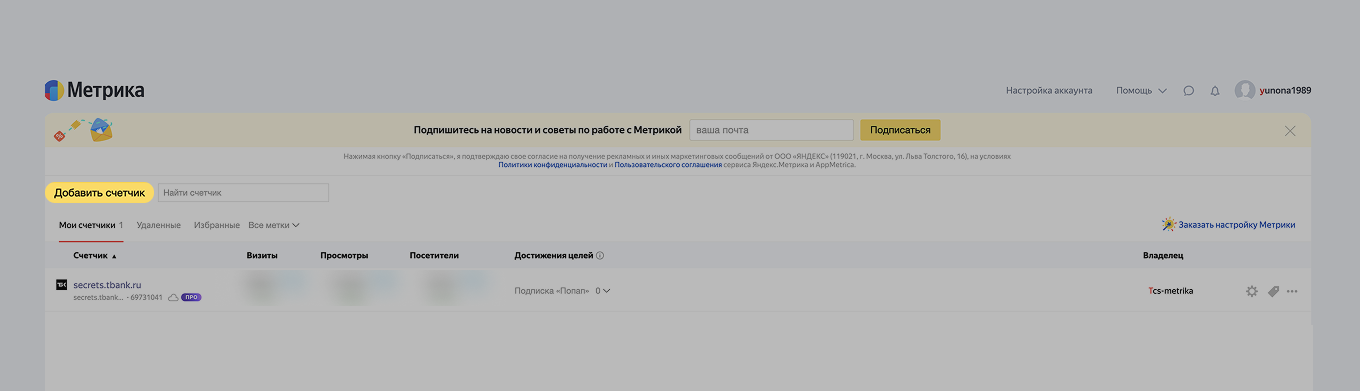Image resolution: width=1360 pixels, height=391 pixels.
Task: Click the info icon next to Достижения целей
Action: point(600,255)
